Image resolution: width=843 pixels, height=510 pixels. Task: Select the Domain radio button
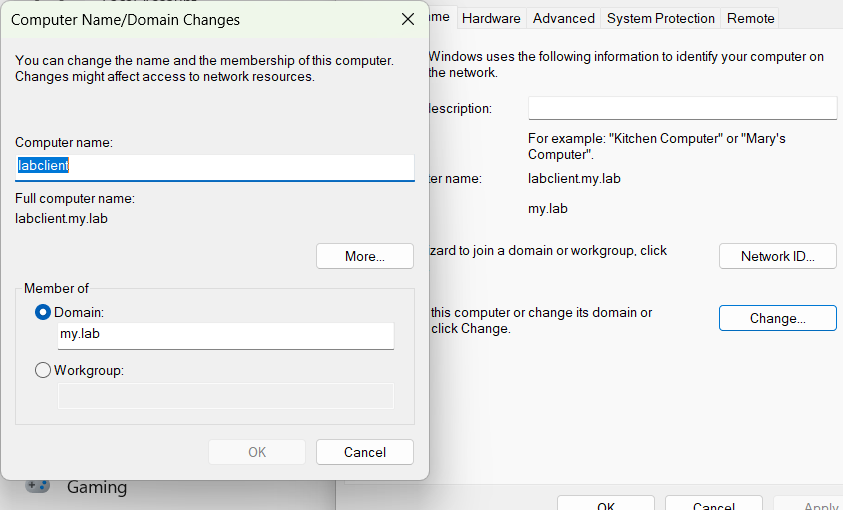tap(43, 312)
